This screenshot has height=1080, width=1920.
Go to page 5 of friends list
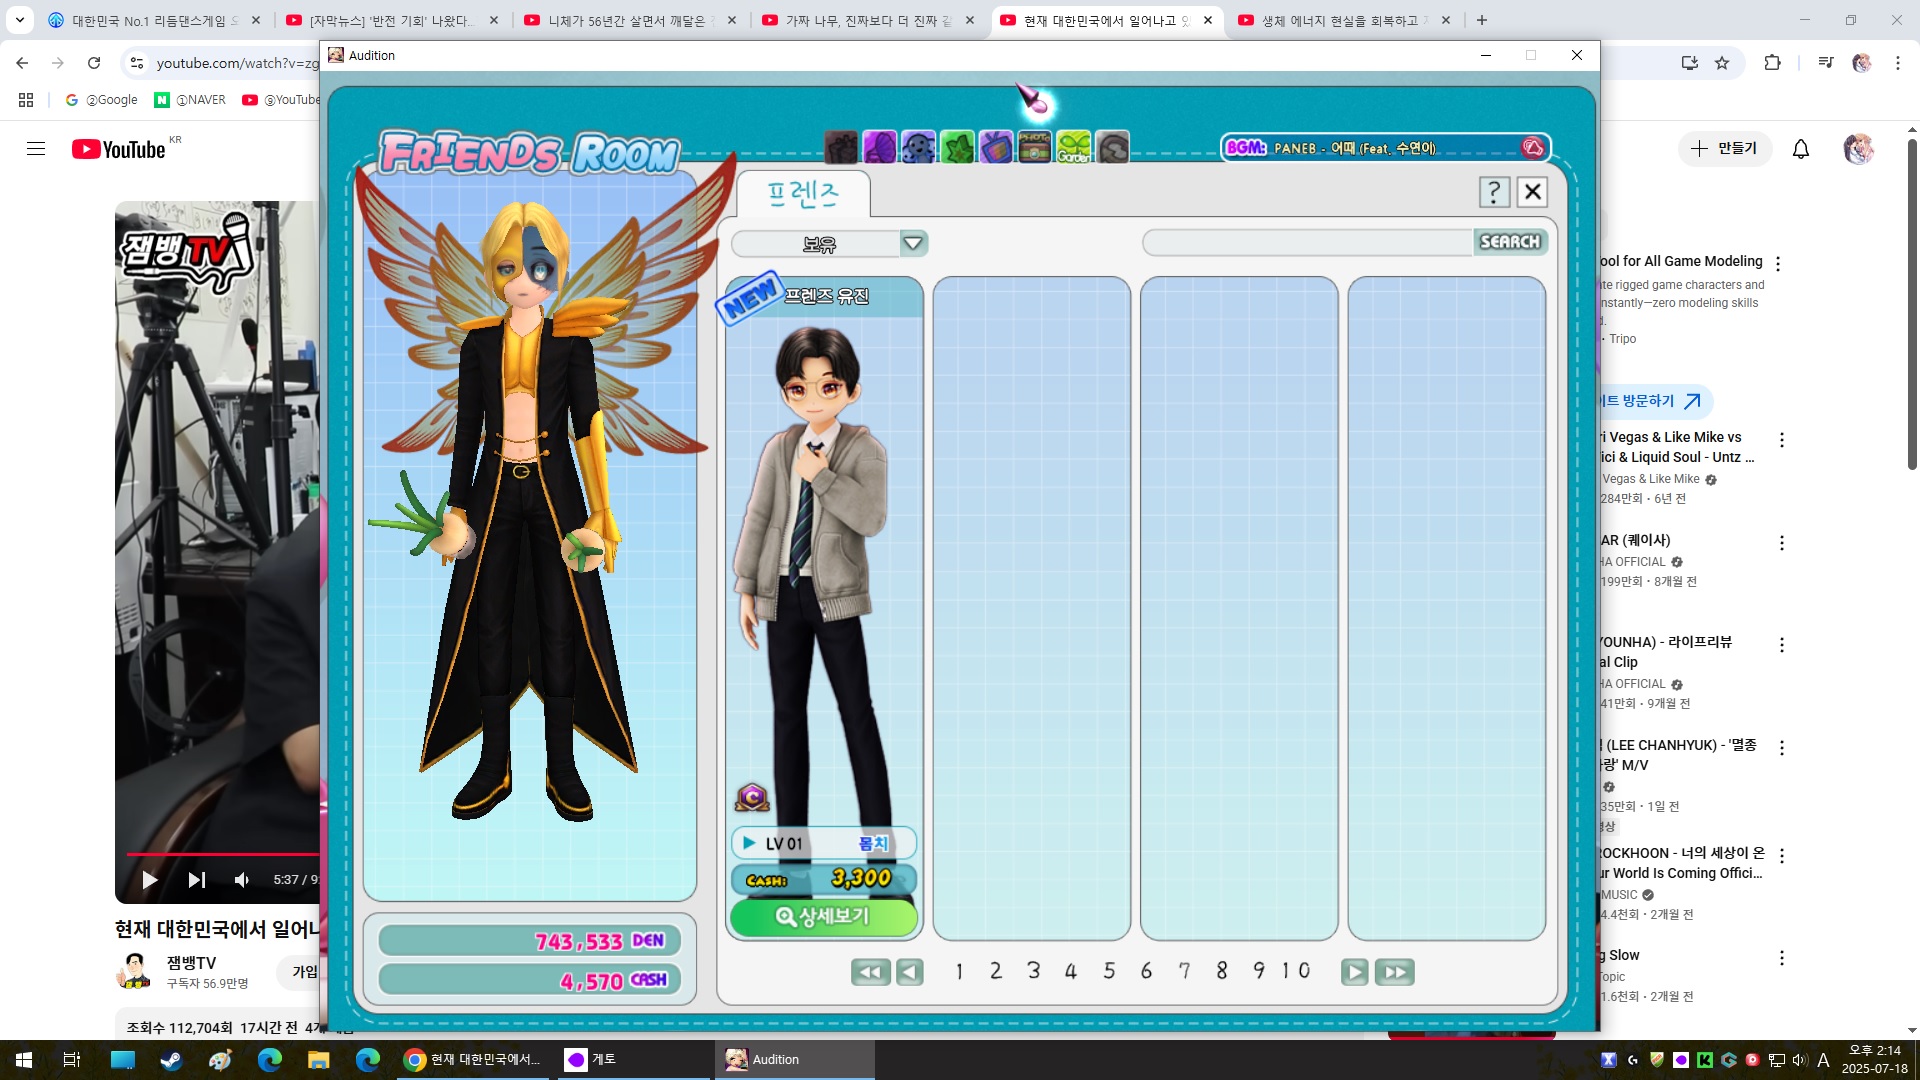(x=1109, y=971)
